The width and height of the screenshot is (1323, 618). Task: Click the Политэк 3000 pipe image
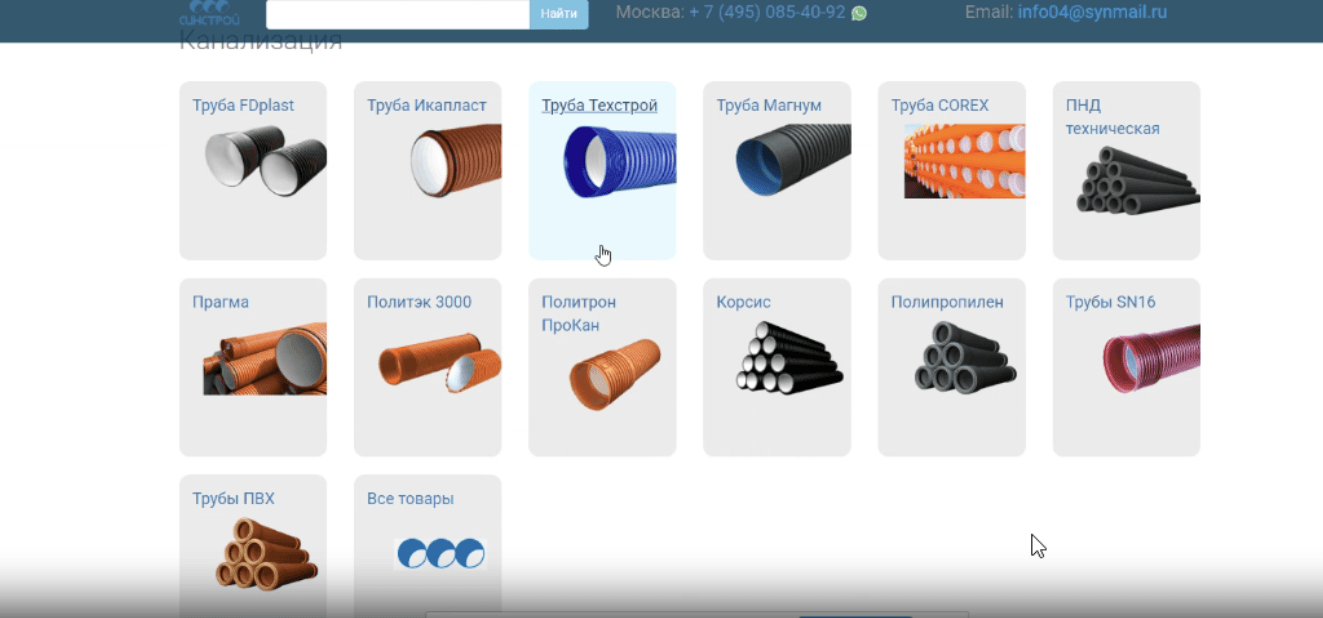click(x=440, y=362)
